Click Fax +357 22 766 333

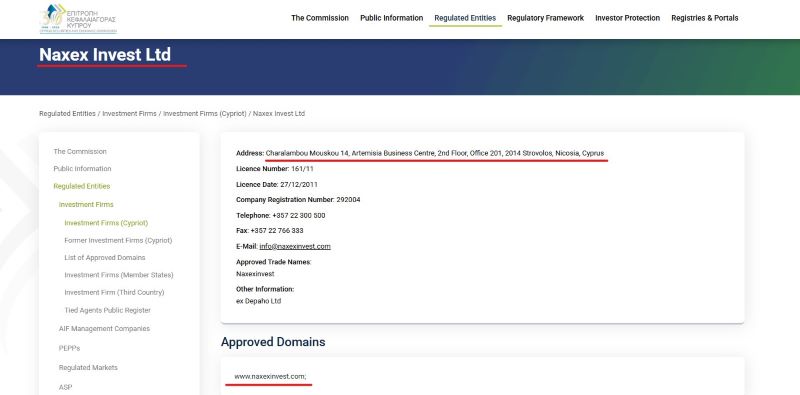pyautogui.click(x=270, y=231)
